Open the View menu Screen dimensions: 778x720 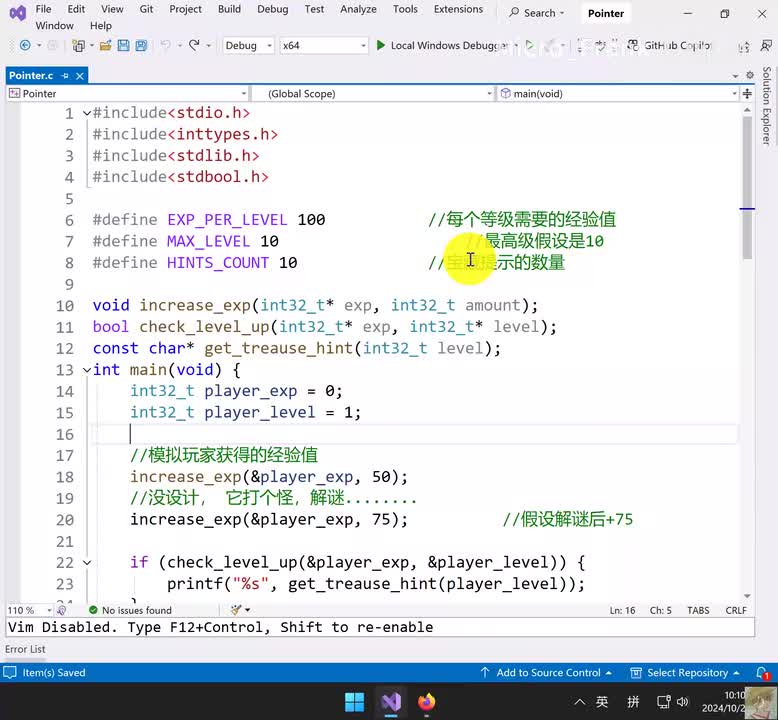click(112, 9)
